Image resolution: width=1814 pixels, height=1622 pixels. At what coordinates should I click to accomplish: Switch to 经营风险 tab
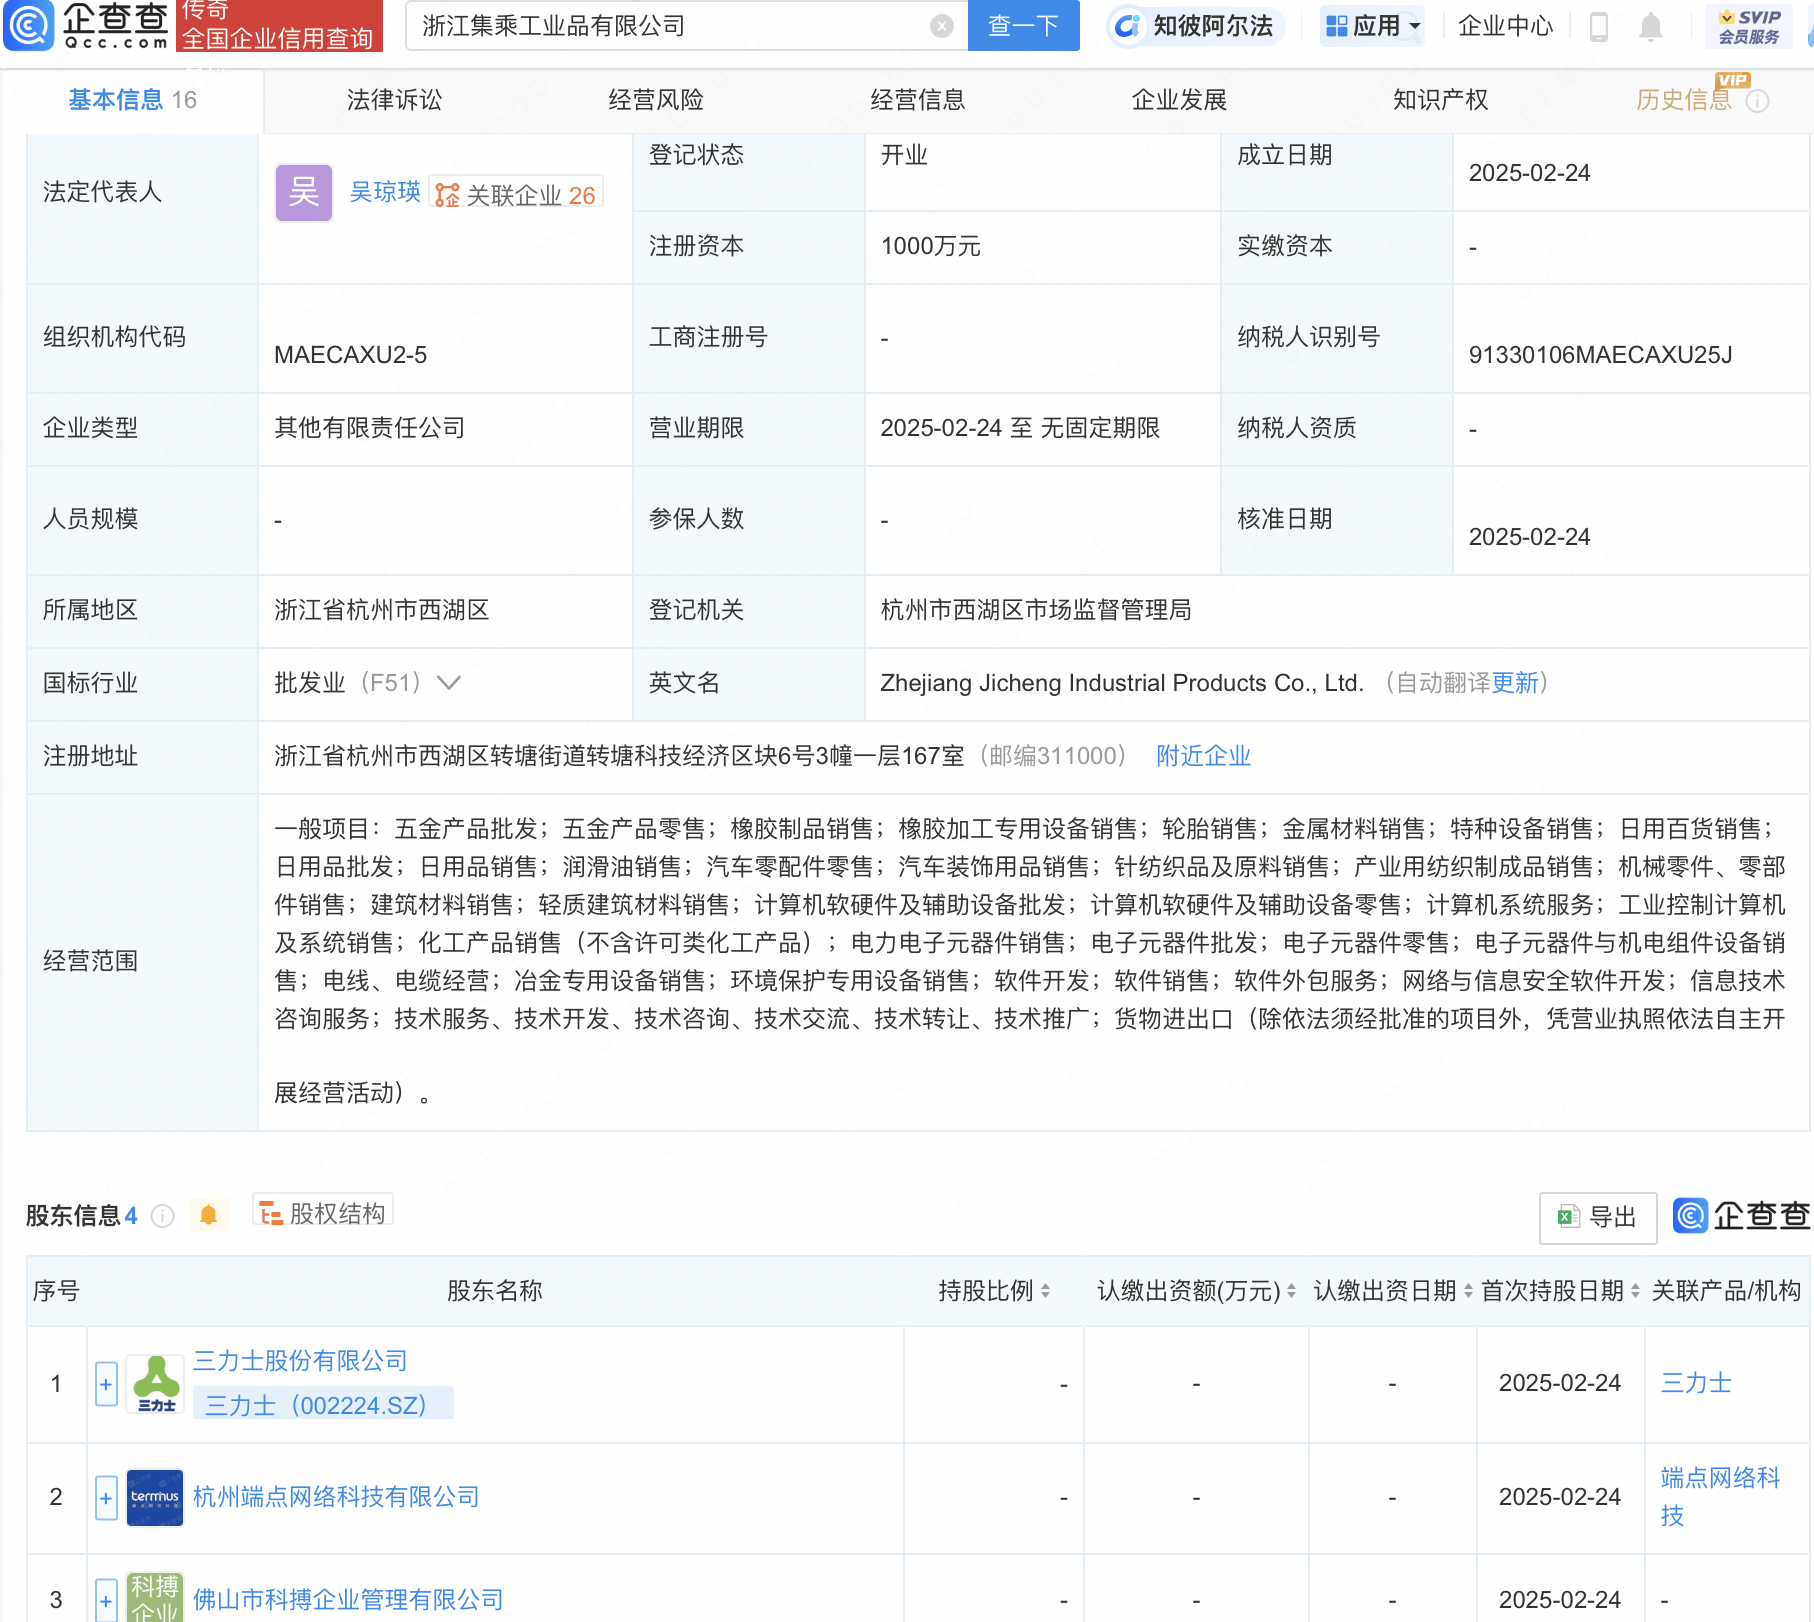tap(656, 100)
